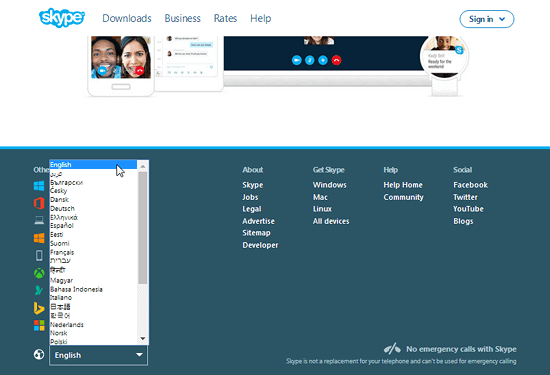550x375 pixels.
Task: Click the Skype badge on the smartwatch
Action: click(459, 50)
